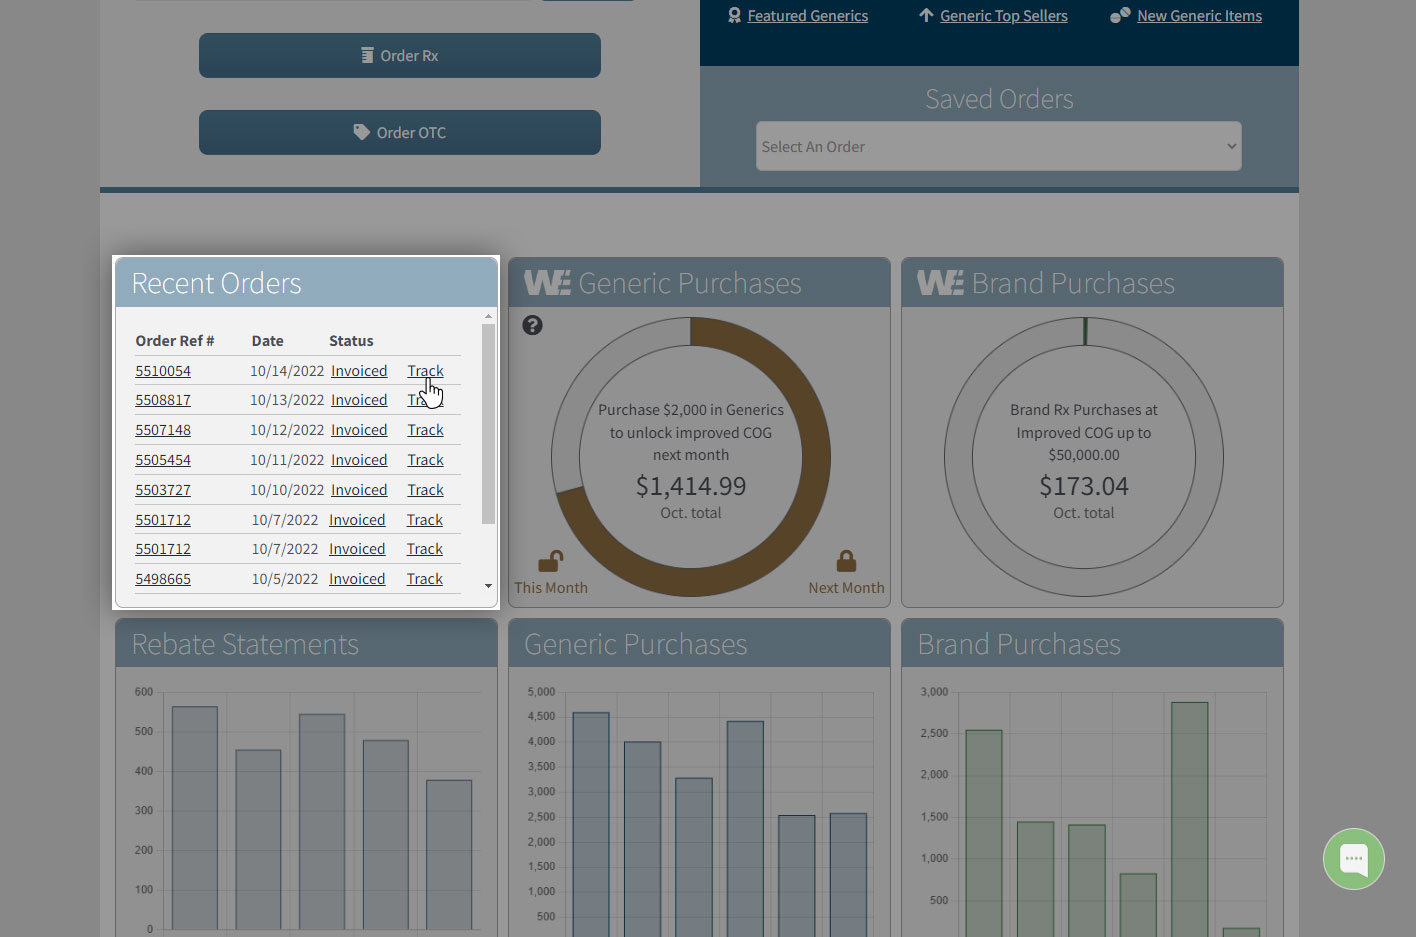
Task: Click Invoiced status for order 5507148
Action: (x=359, y=430)
